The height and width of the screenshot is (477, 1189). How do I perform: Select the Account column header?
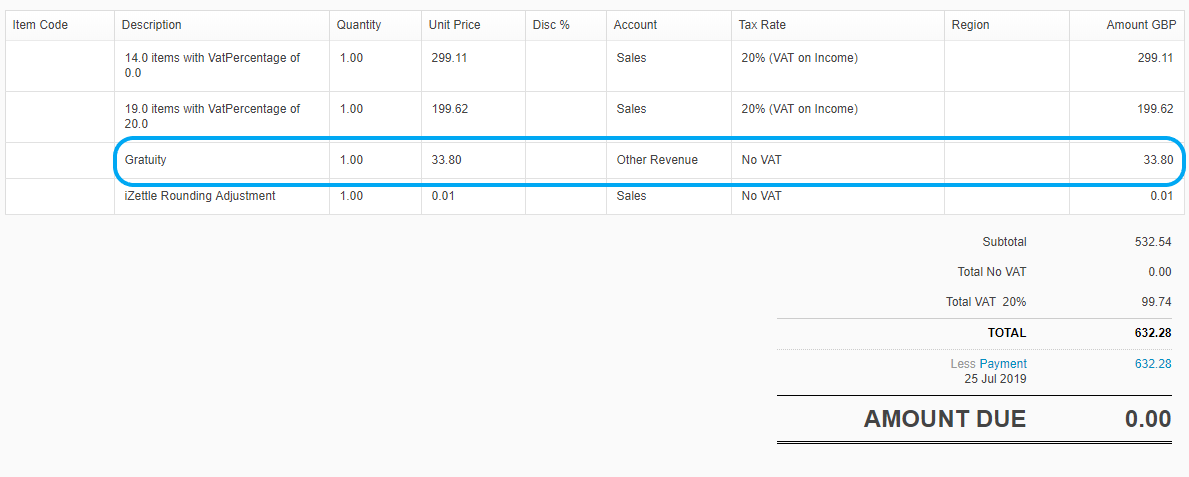pos(635,25)
